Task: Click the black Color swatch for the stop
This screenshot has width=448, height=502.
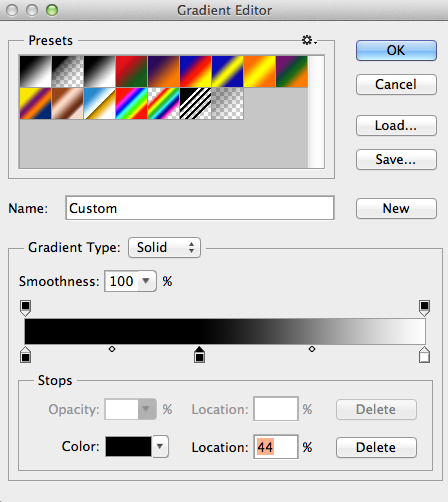Action: click(x=128, y=446)
